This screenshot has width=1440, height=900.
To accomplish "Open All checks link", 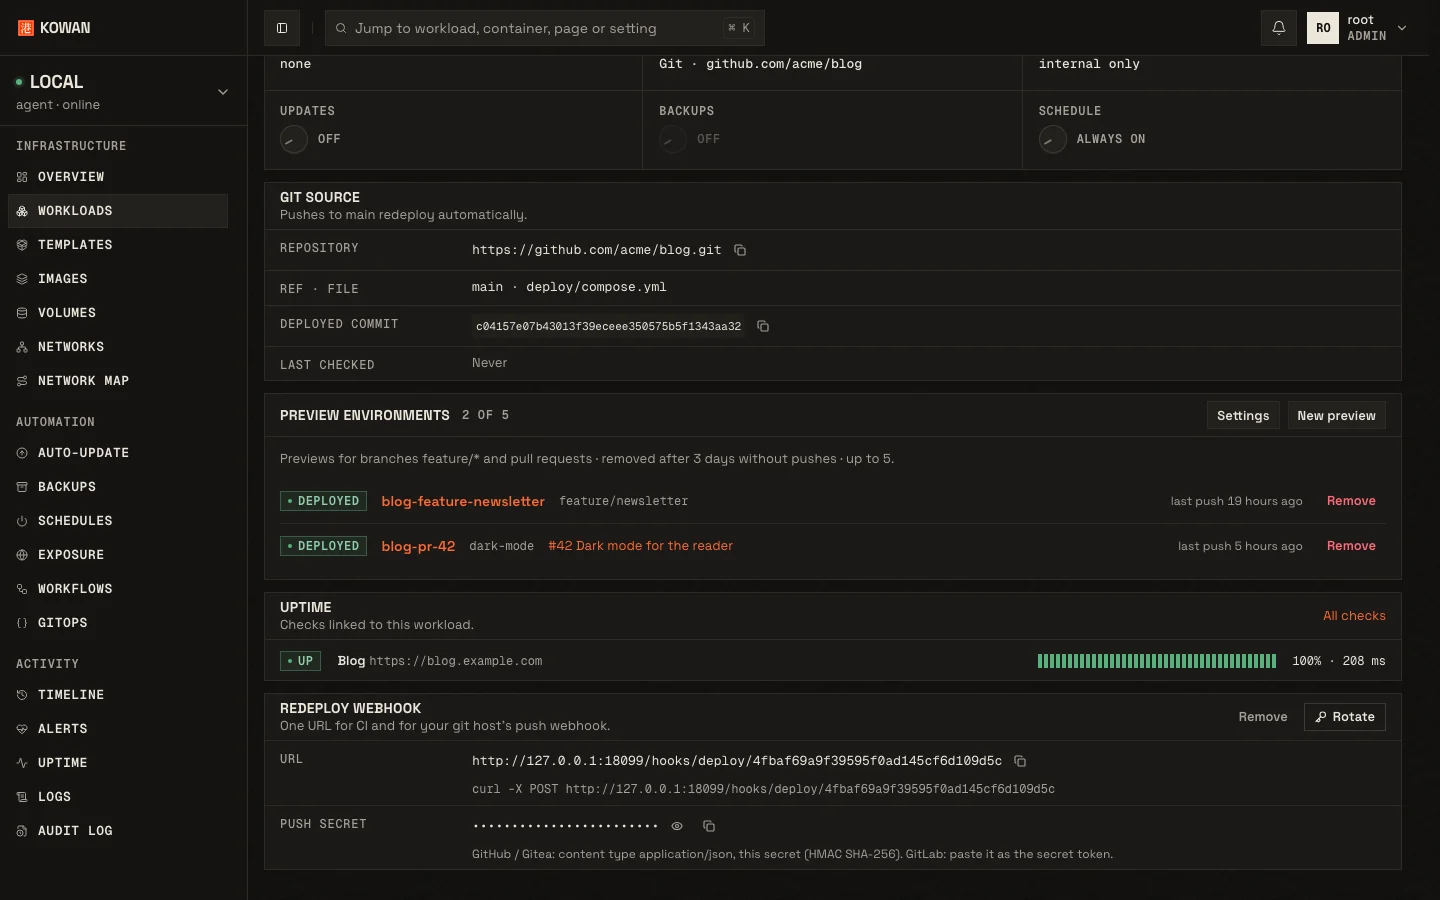I will pos(1354,616).
